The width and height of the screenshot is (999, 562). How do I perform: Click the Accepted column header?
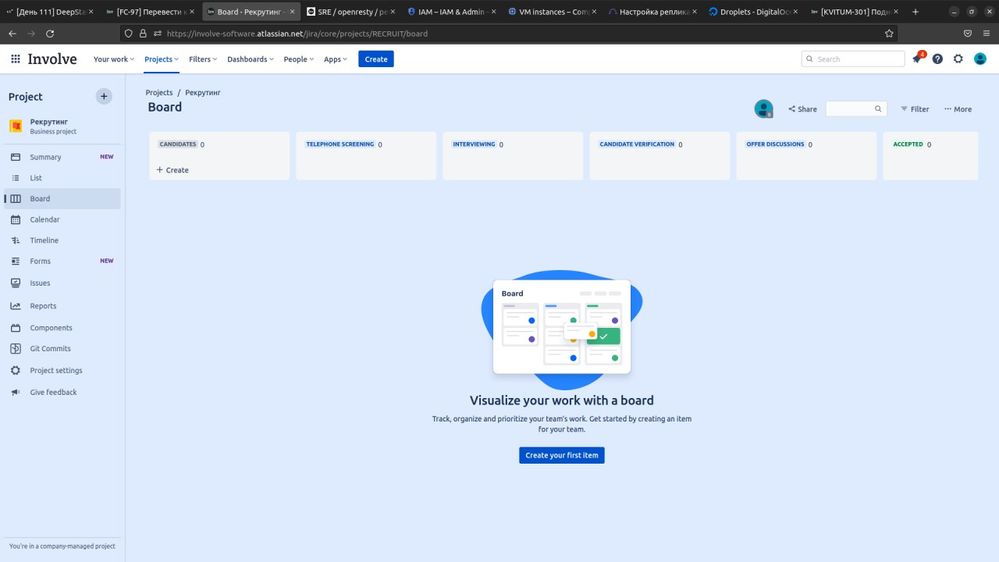pos(908,145)
